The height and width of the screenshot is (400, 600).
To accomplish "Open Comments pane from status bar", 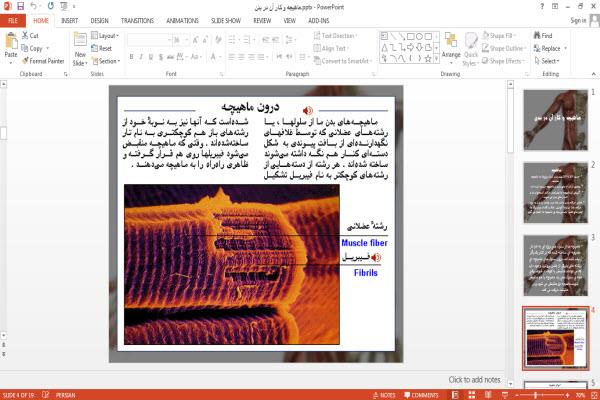I will click(x=421, y=395).
